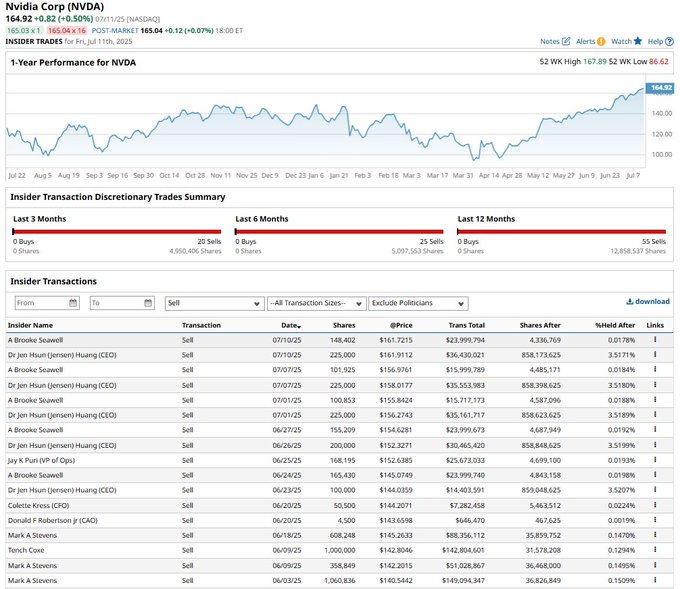
Task: Open links menu for Colette Kress row
Action: click(x=655, y=505)
